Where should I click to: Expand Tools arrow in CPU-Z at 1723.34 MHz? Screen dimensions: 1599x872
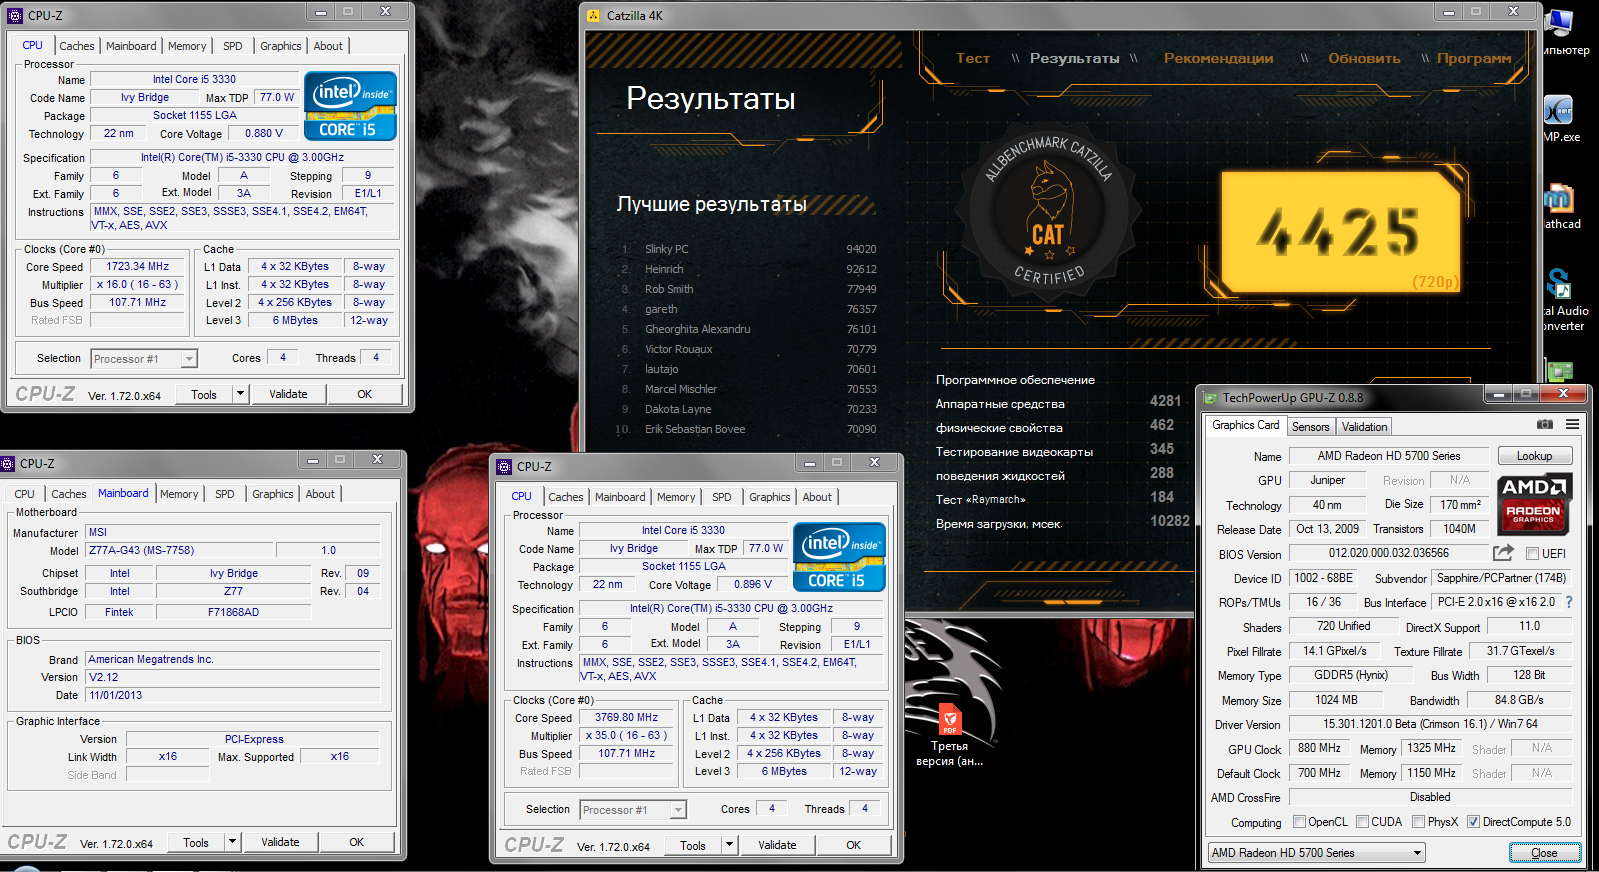(240, 394)
